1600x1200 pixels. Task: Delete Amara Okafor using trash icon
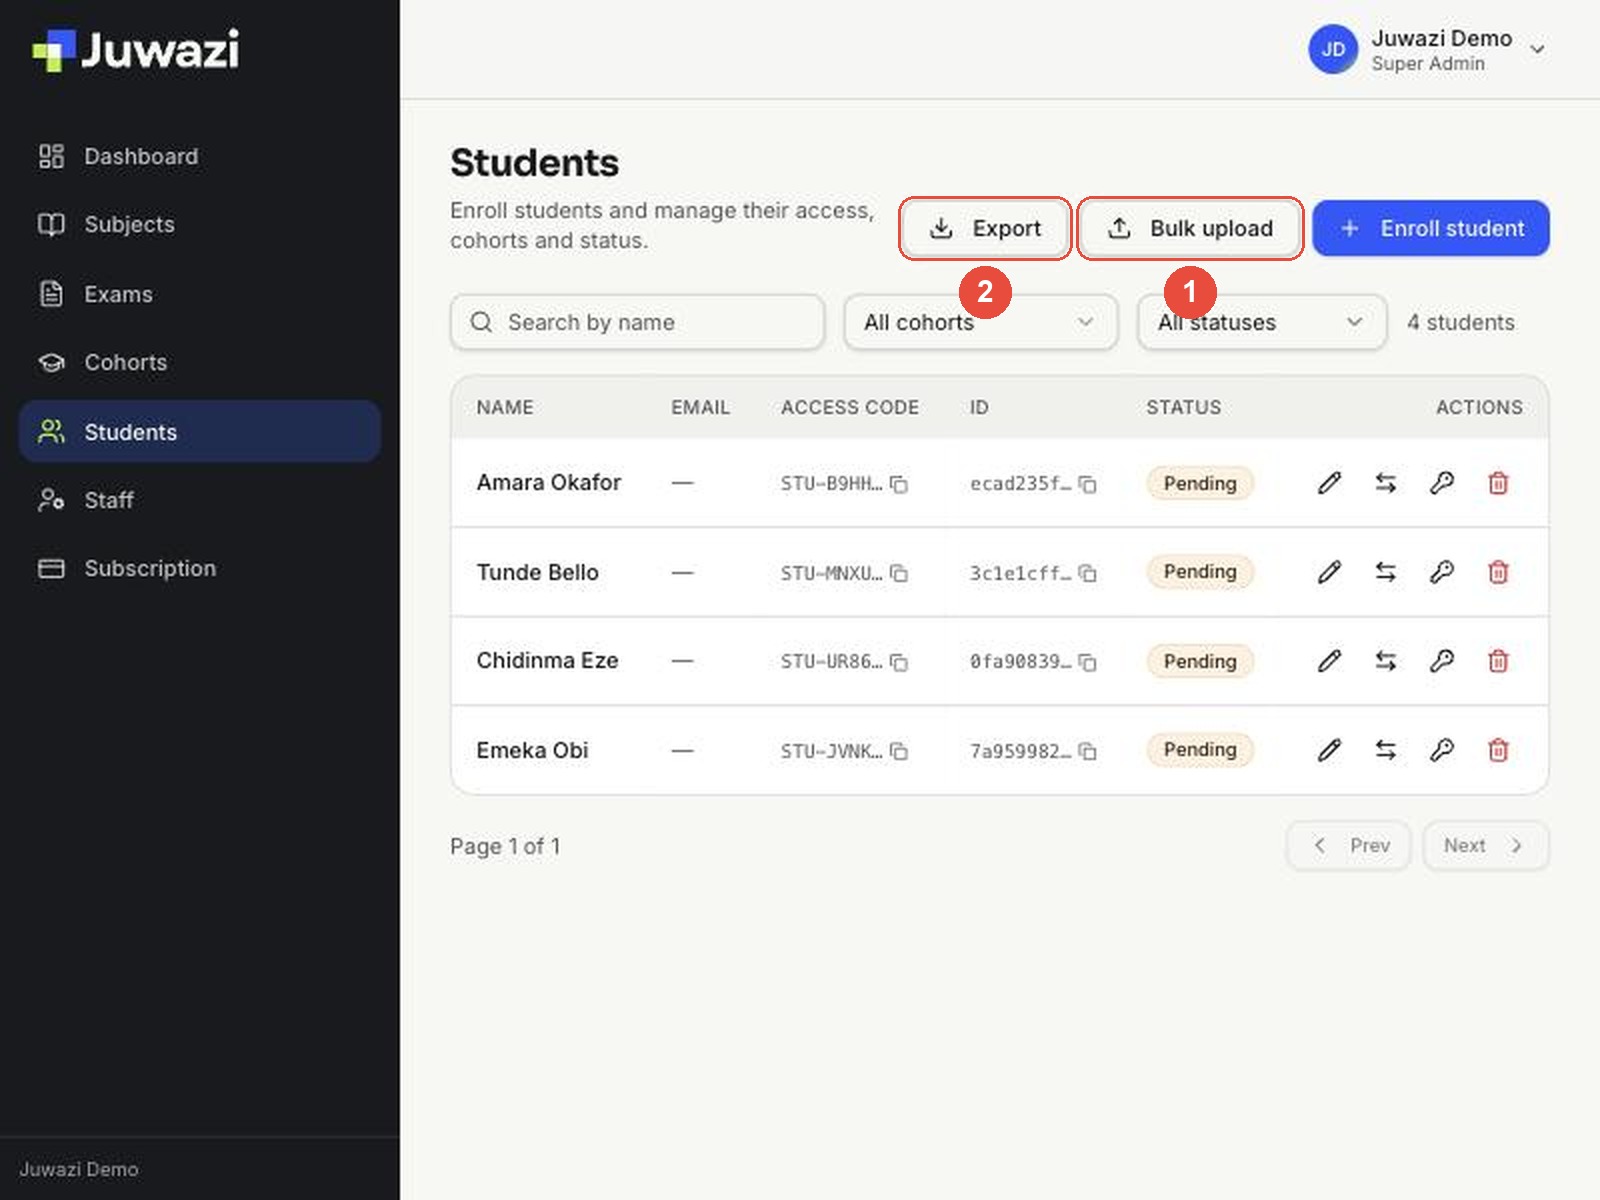click(1497, 483)
